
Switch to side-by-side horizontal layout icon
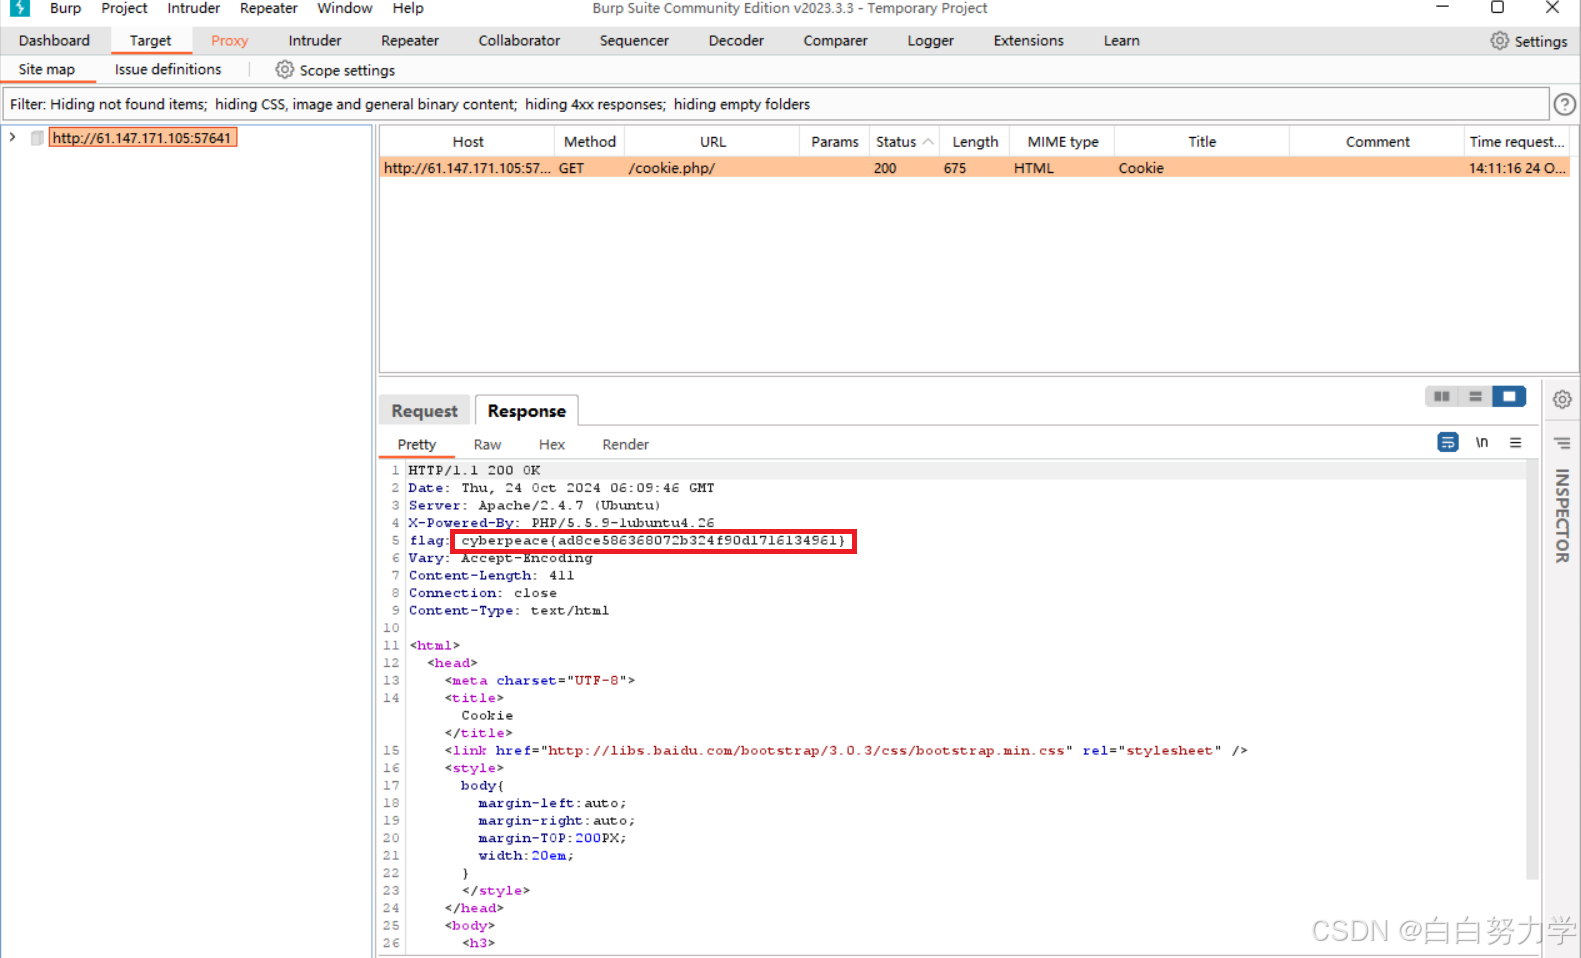click(x=1441, y=397)
